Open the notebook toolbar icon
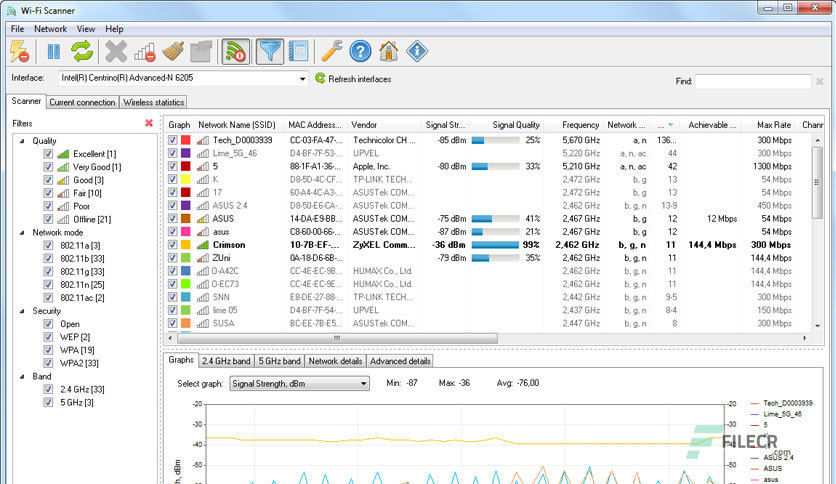The image size is (836, 484). click(299, 52)
